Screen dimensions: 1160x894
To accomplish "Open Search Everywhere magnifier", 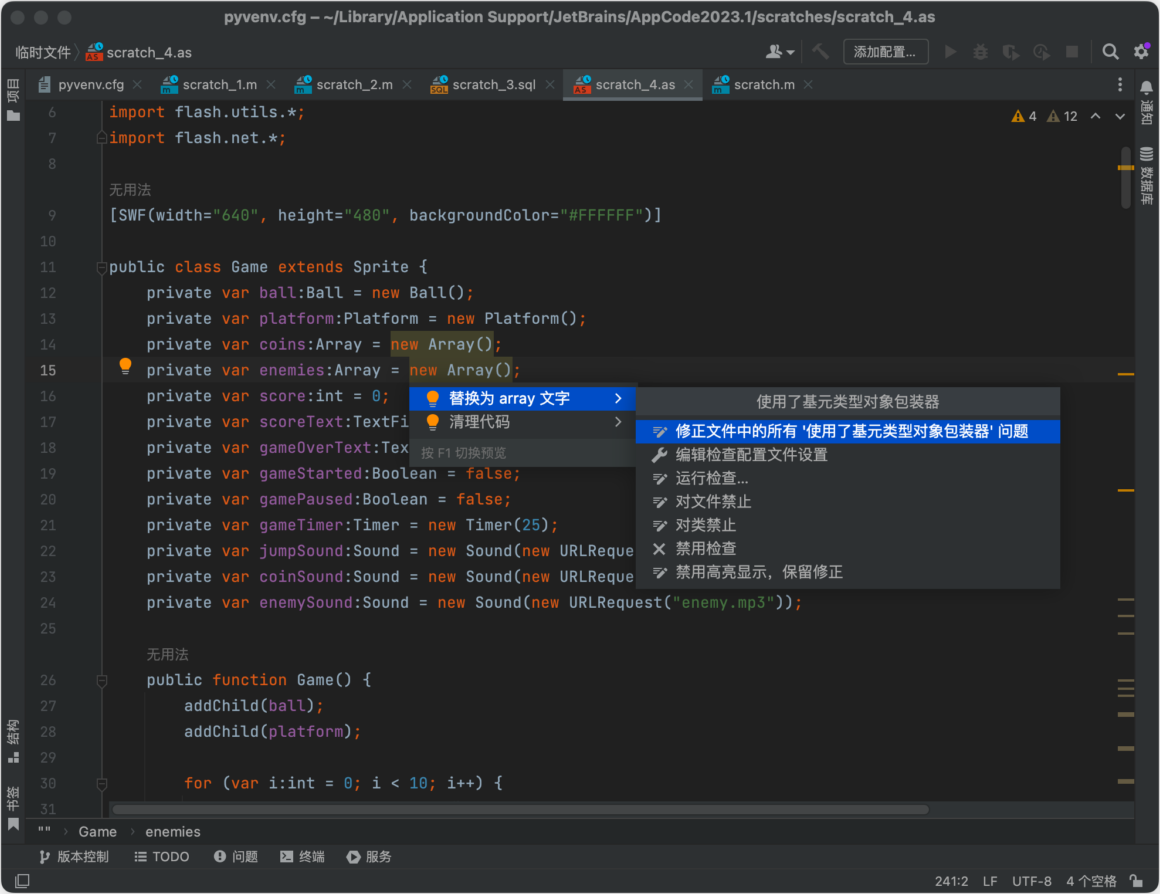I will (1110, 52).
